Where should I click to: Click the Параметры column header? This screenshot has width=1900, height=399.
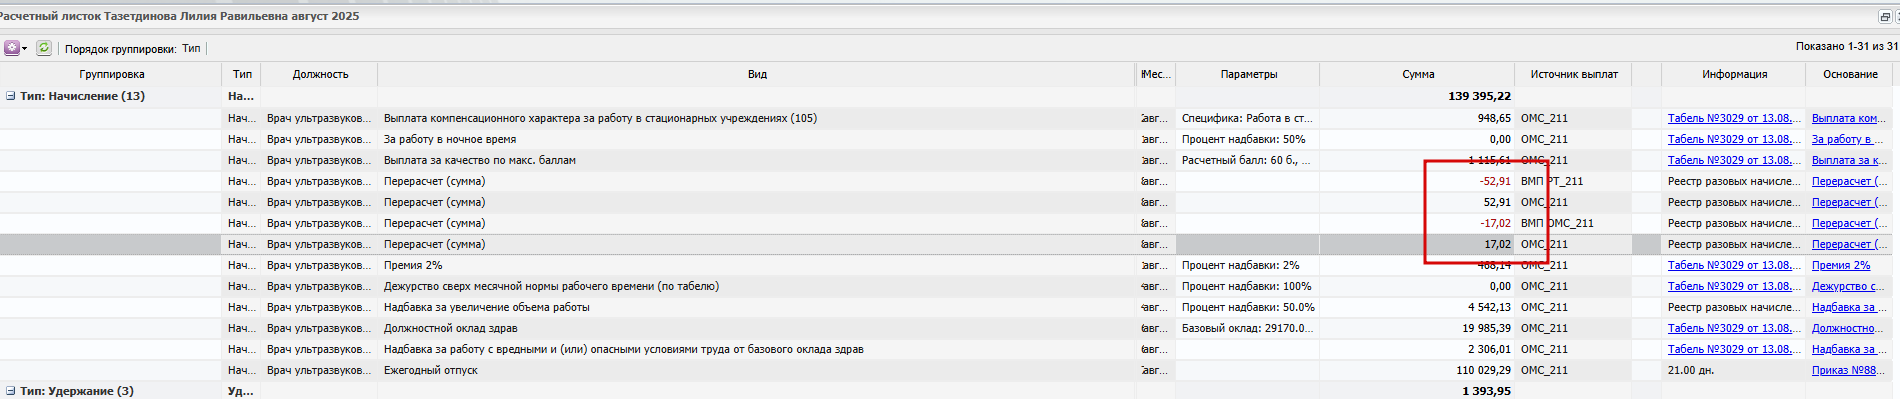pyautogui.click(x=1248, y=74)
